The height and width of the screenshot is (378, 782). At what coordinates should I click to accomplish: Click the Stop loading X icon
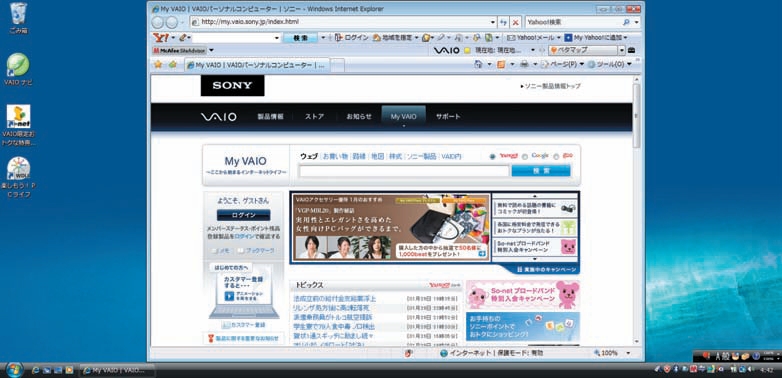coord(516,22)
